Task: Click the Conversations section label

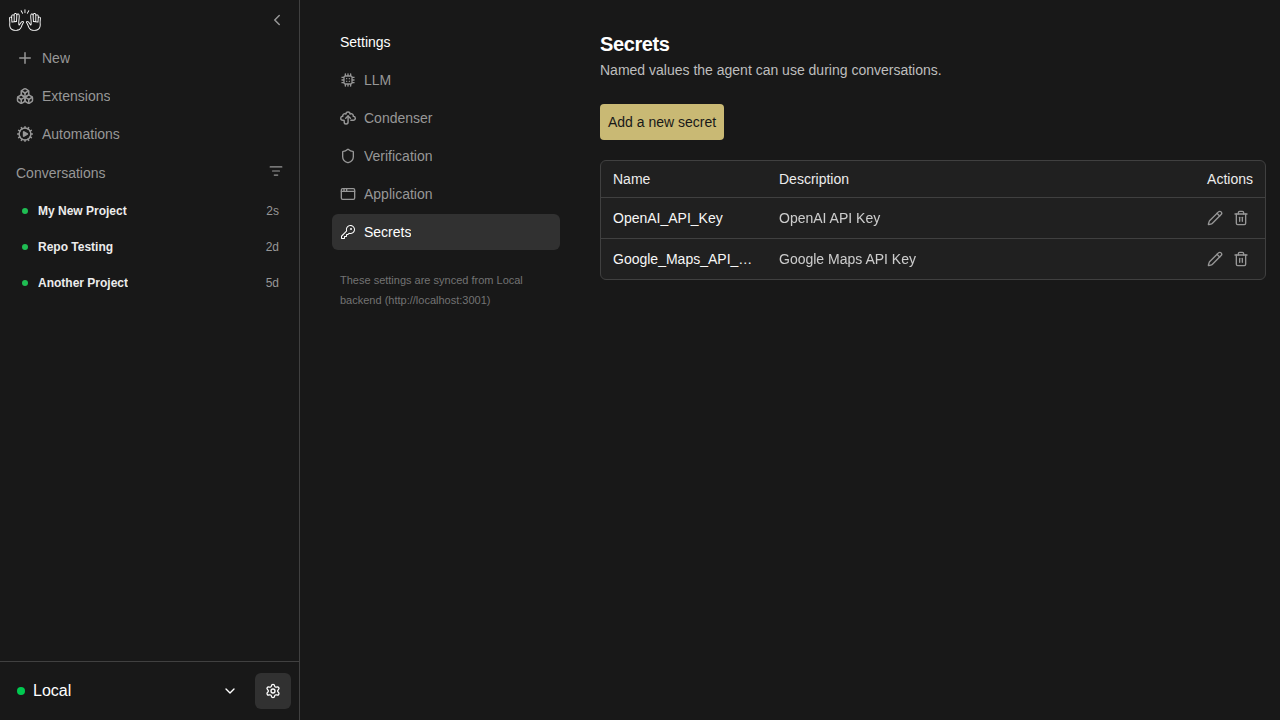Action: pyautogui.click(x=61, y=173)
